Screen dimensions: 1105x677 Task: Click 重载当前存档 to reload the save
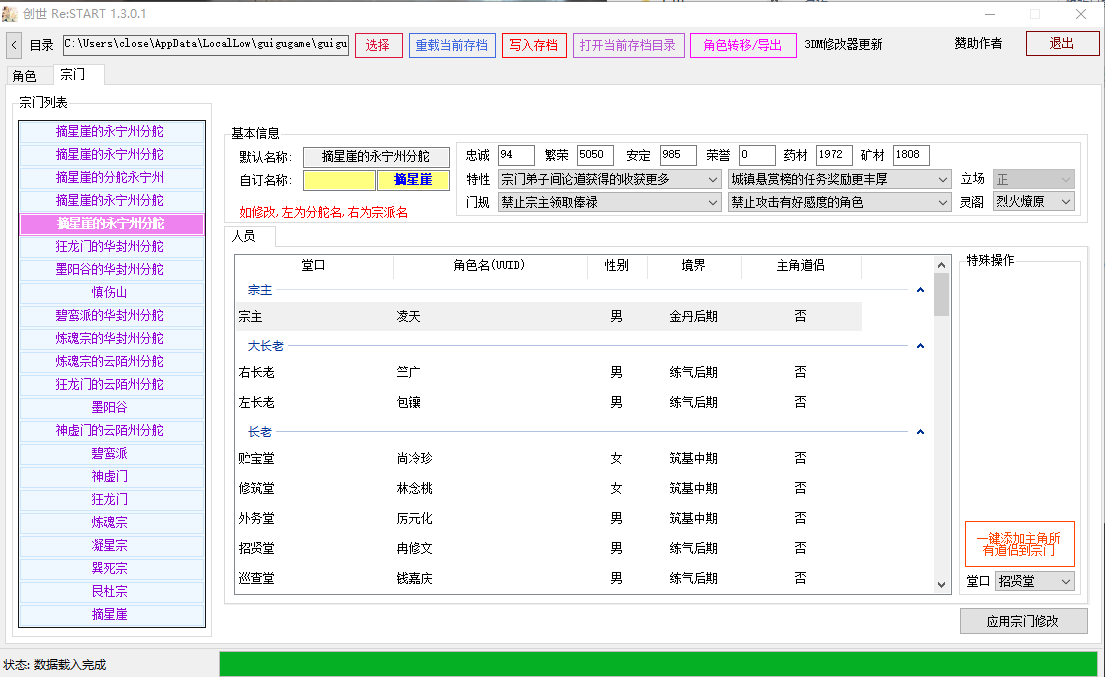pos(452,45)
